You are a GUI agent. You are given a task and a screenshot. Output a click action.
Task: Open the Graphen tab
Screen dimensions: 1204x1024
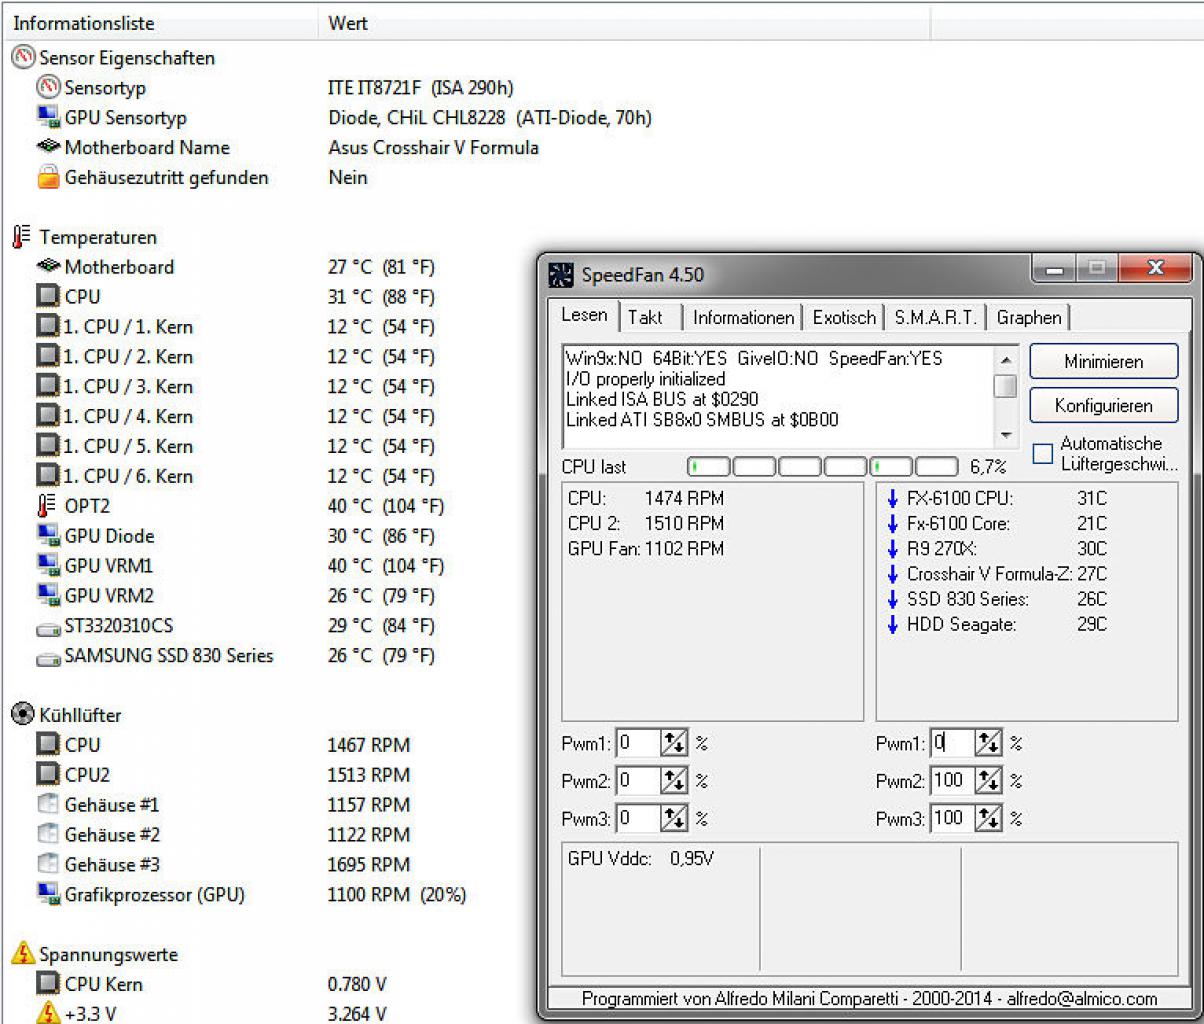tap(1029, 318)
